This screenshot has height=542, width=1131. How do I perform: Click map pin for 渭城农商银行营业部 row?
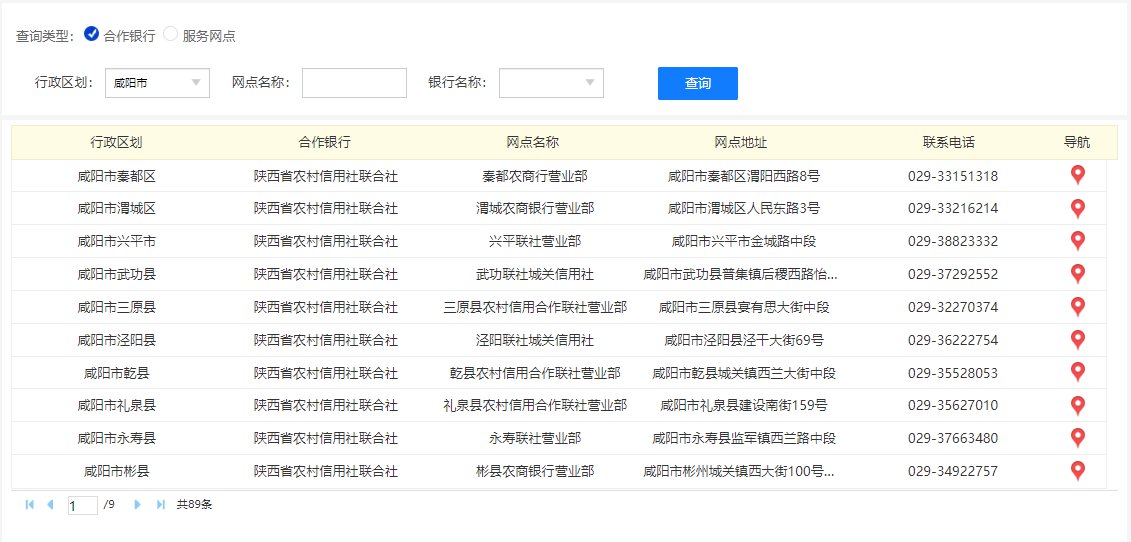[1077, 209]
